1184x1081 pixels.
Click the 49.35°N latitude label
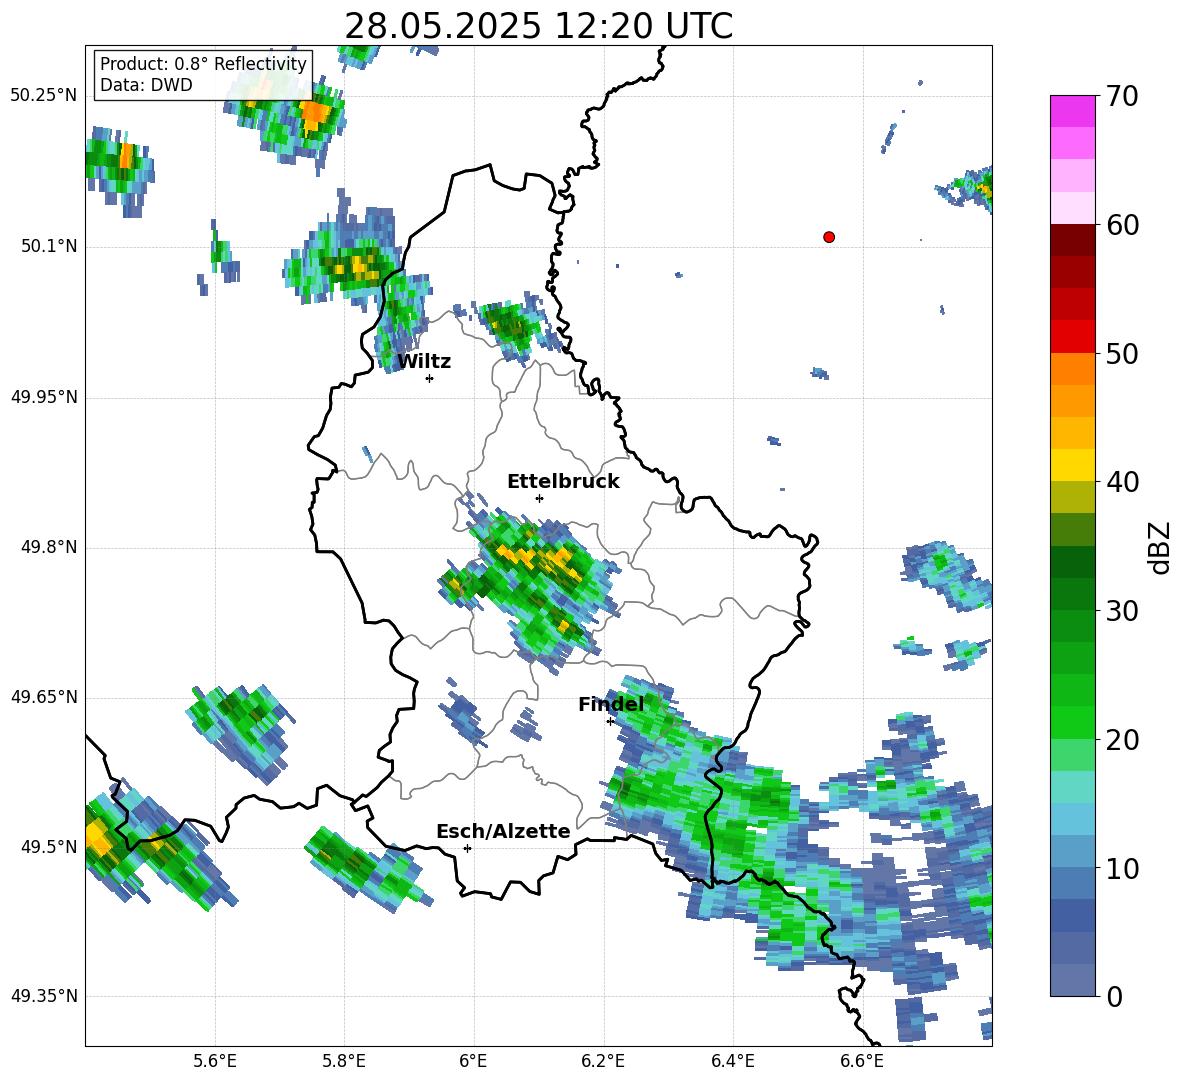click(x=44, y=996)
